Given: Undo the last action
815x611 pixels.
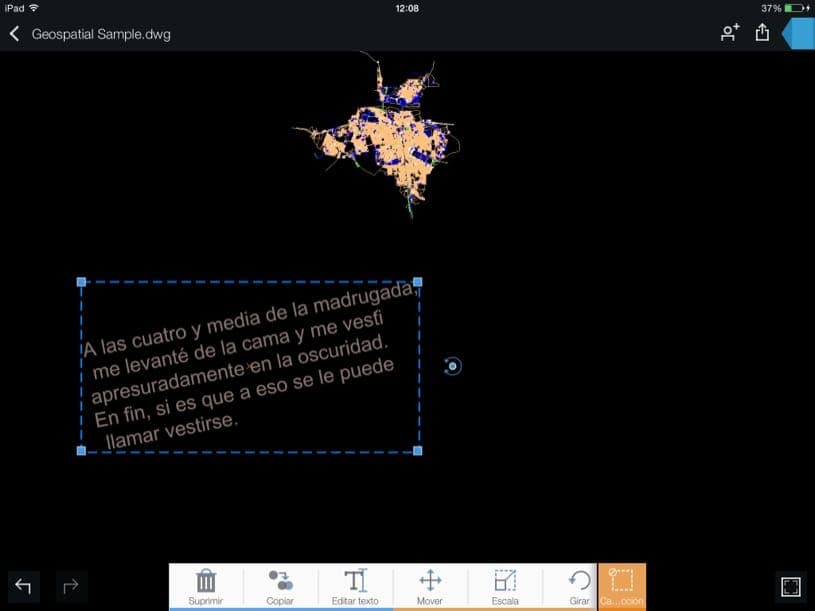Looking at the screenshot, I should click(23, 586).
